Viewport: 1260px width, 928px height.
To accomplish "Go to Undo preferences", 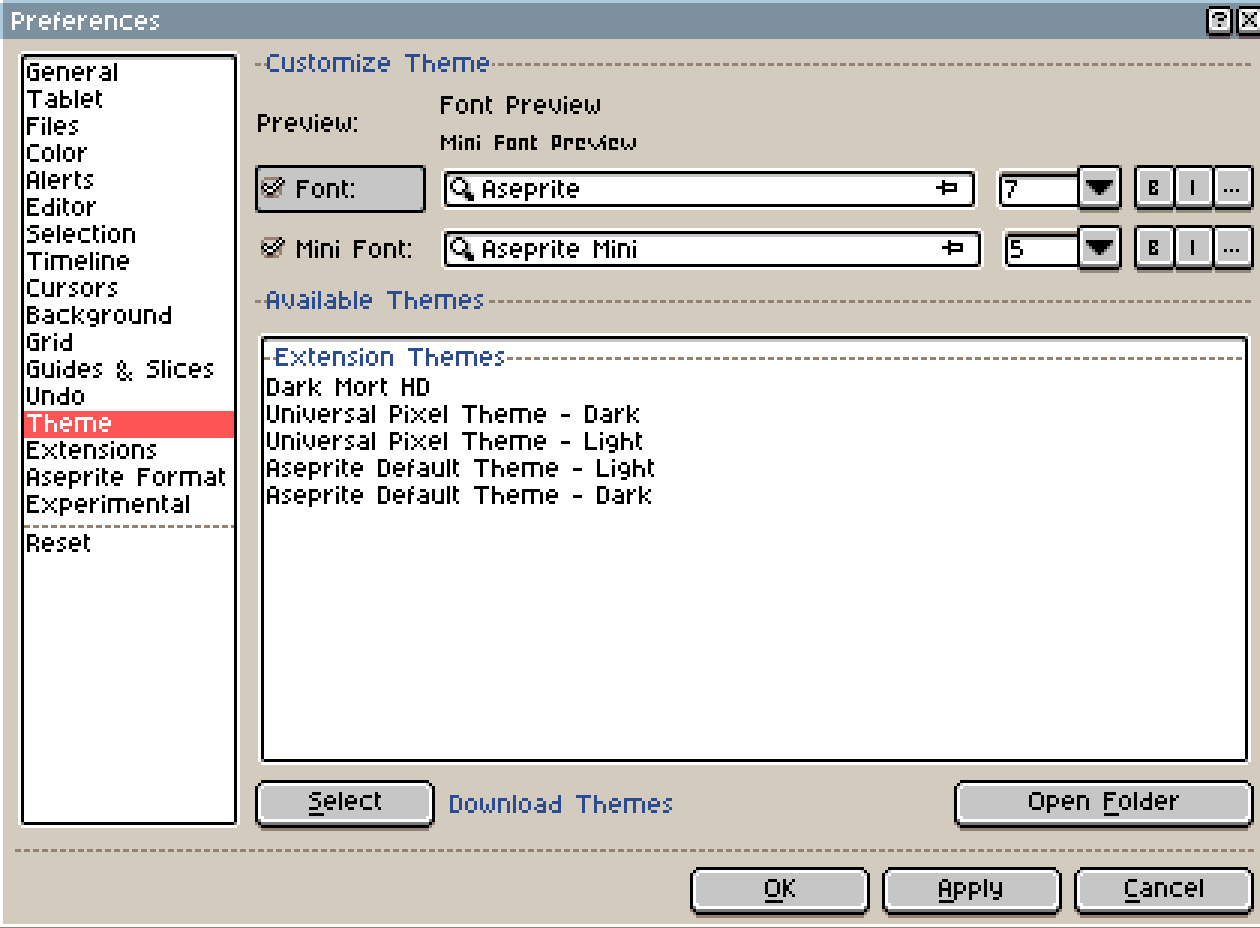I will click(129, 396).
